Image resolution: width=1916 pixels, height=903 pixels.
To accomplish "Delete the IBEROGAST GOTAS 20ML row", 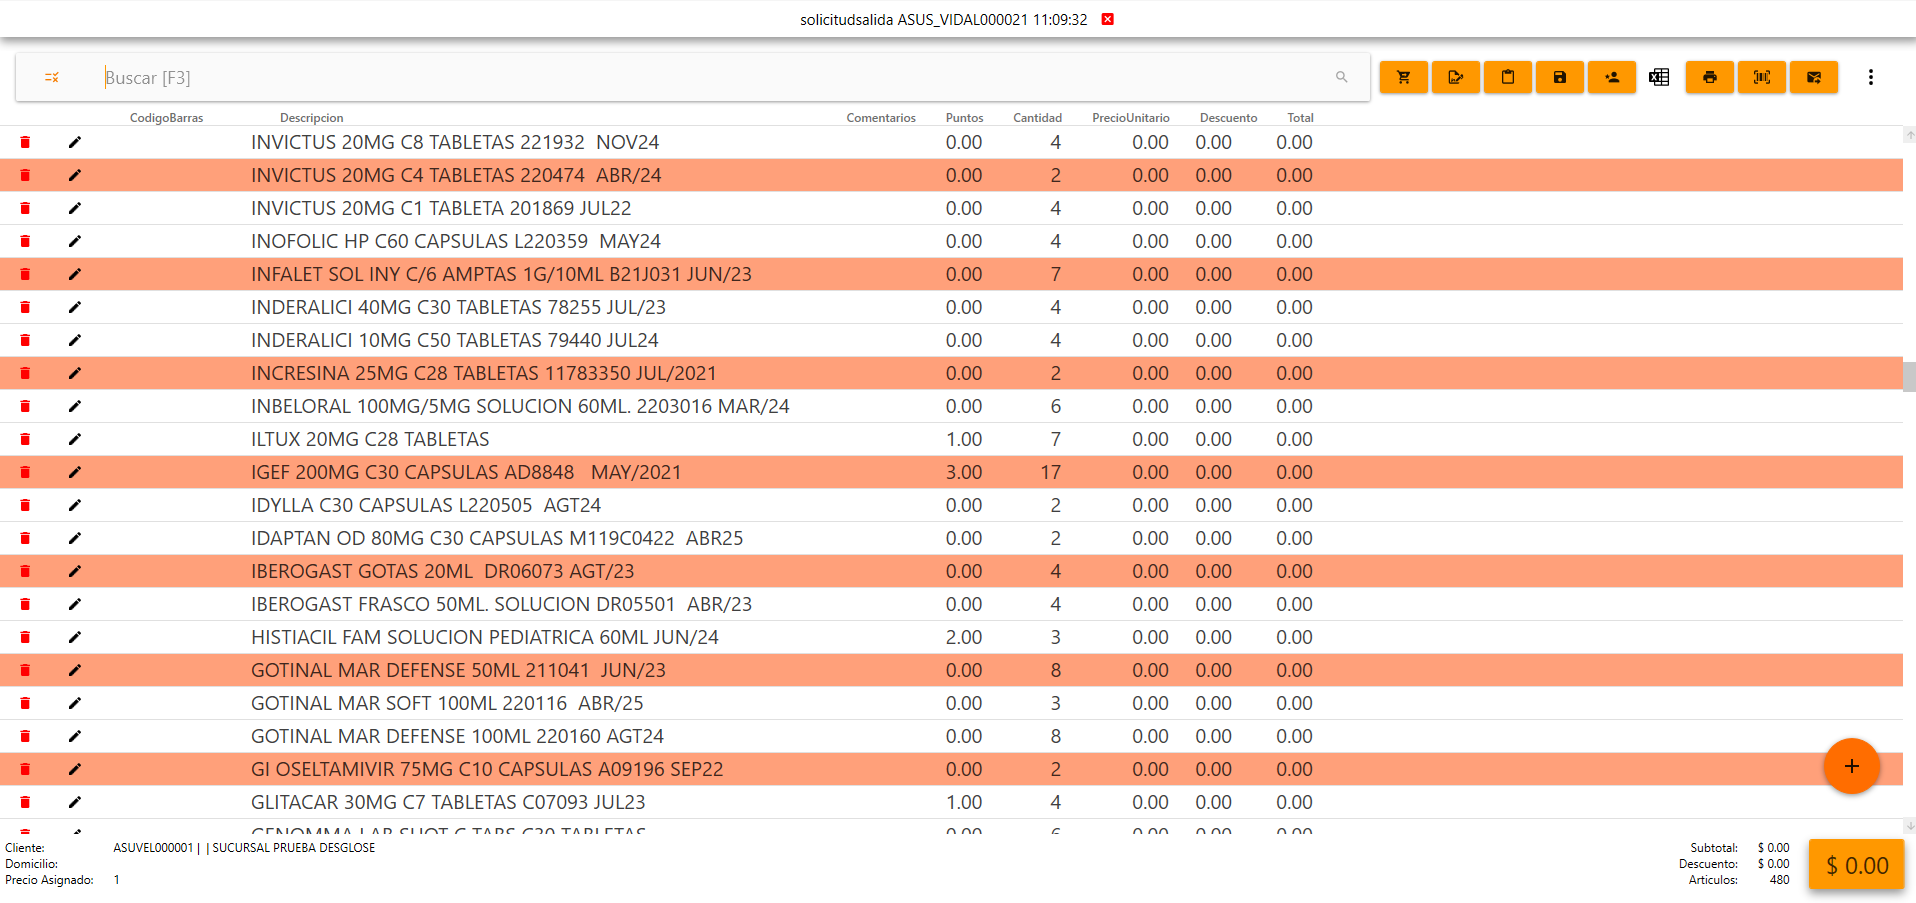I will [25, 571].
